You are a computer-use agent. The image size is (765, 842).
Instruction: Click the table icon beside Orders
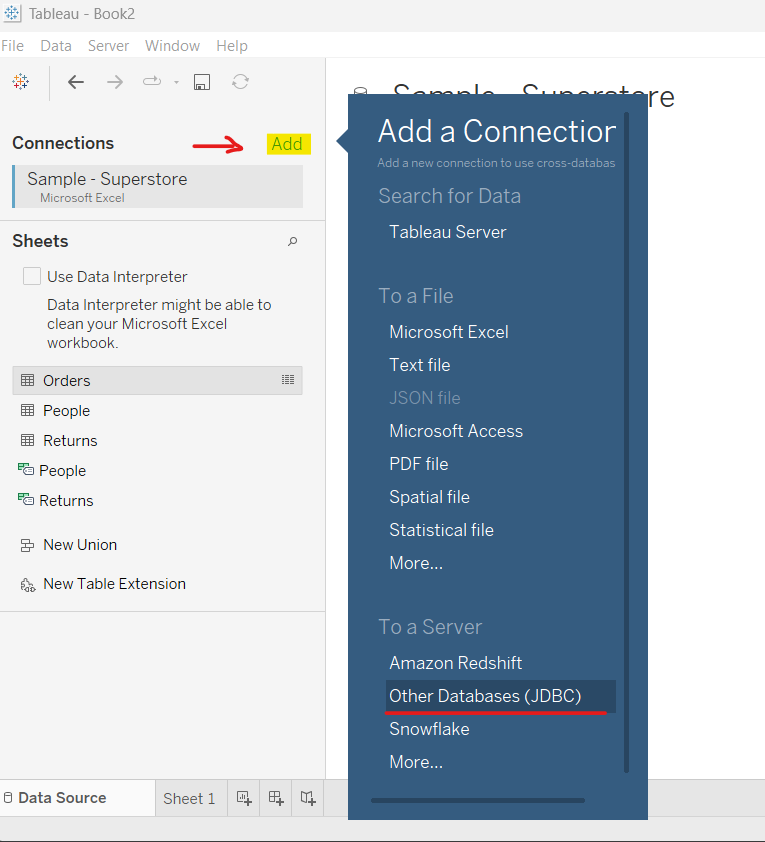[x=27, y=380]
